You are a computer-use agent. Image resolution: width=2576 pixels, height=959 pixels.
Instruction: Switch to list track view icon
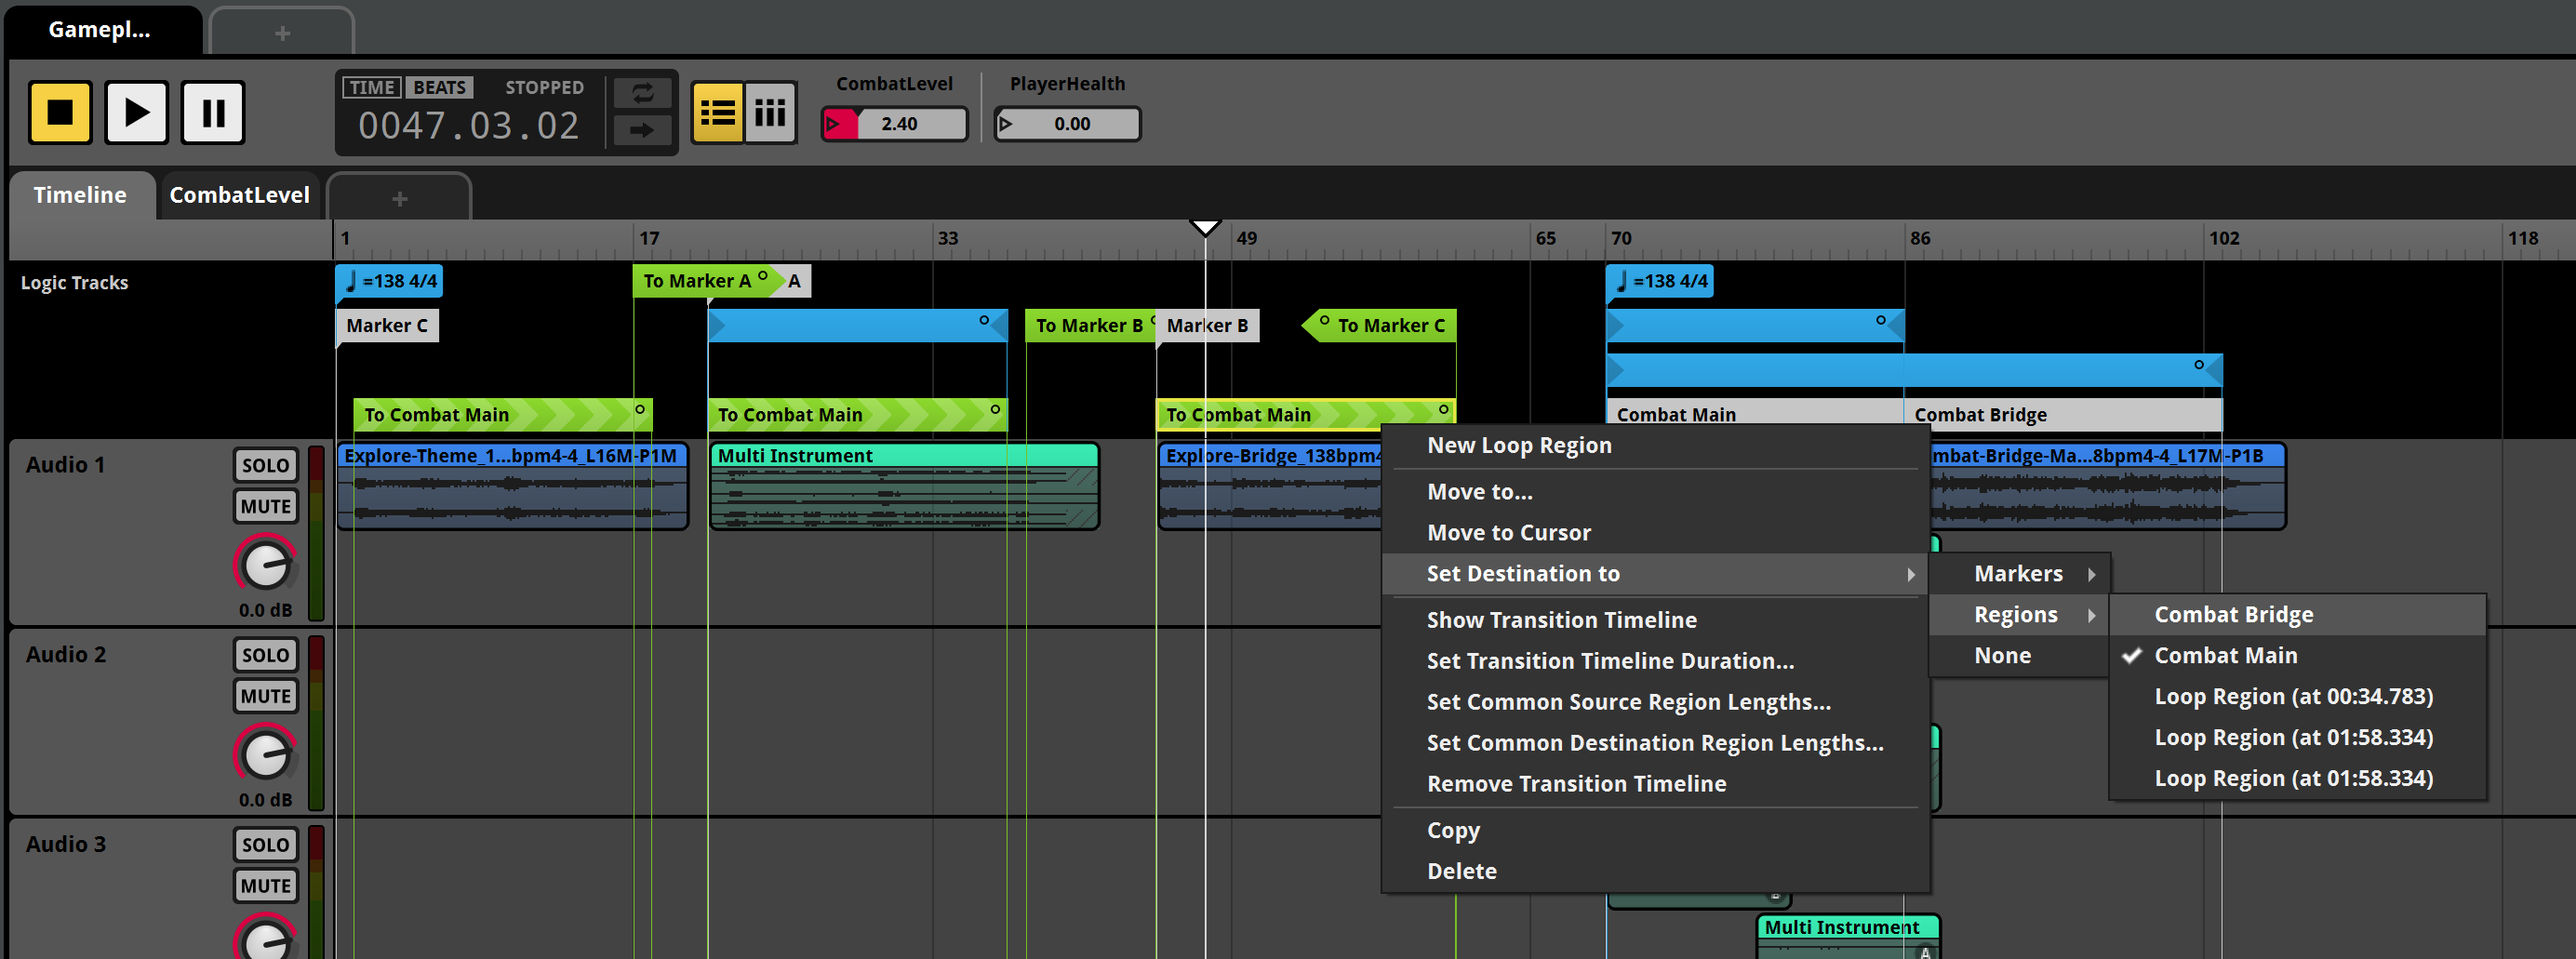(717, 113)
